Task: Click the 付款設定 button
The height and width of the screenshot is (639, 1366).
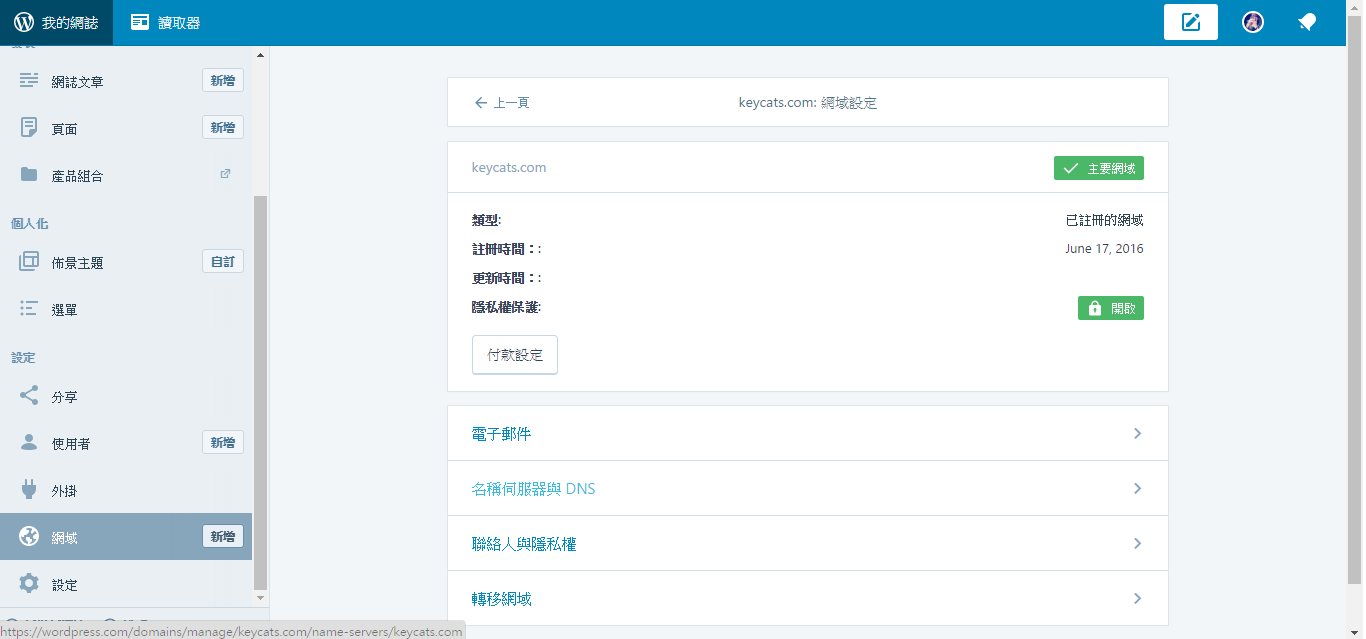Action: 515,355
